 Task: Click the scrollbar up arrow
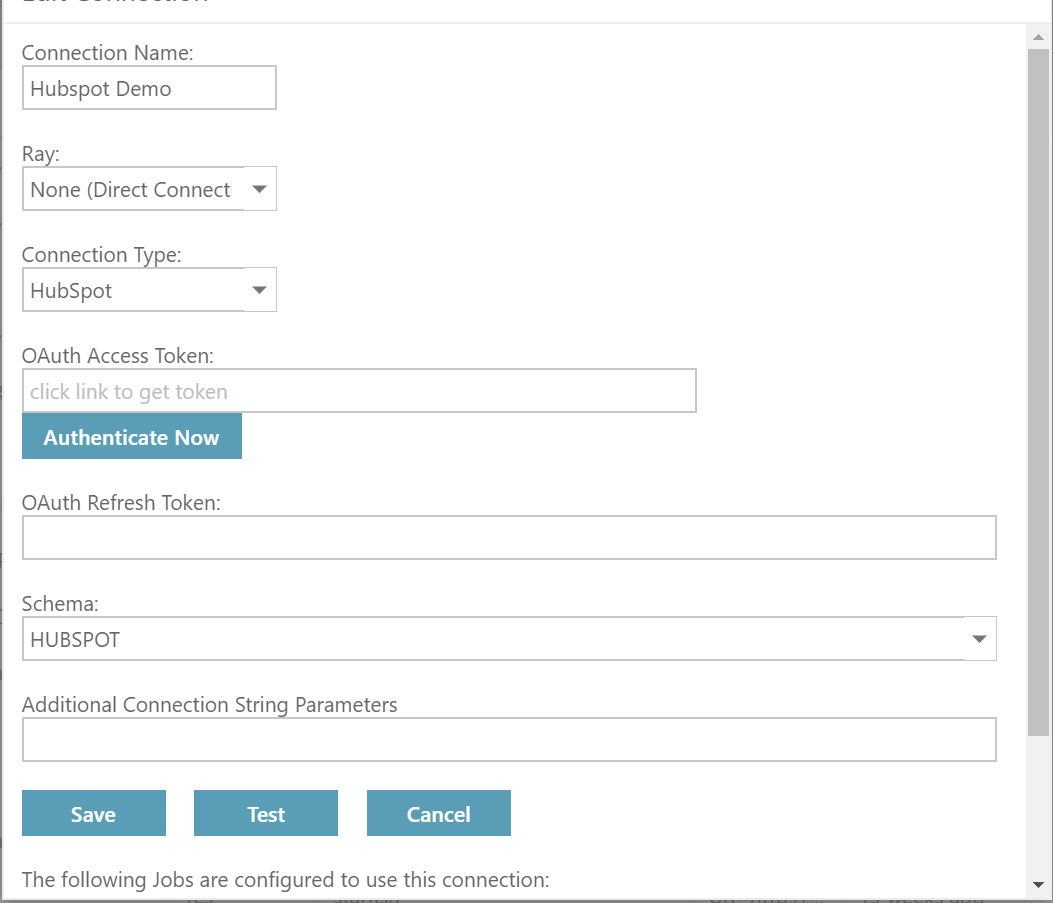tap(1038, 37)
